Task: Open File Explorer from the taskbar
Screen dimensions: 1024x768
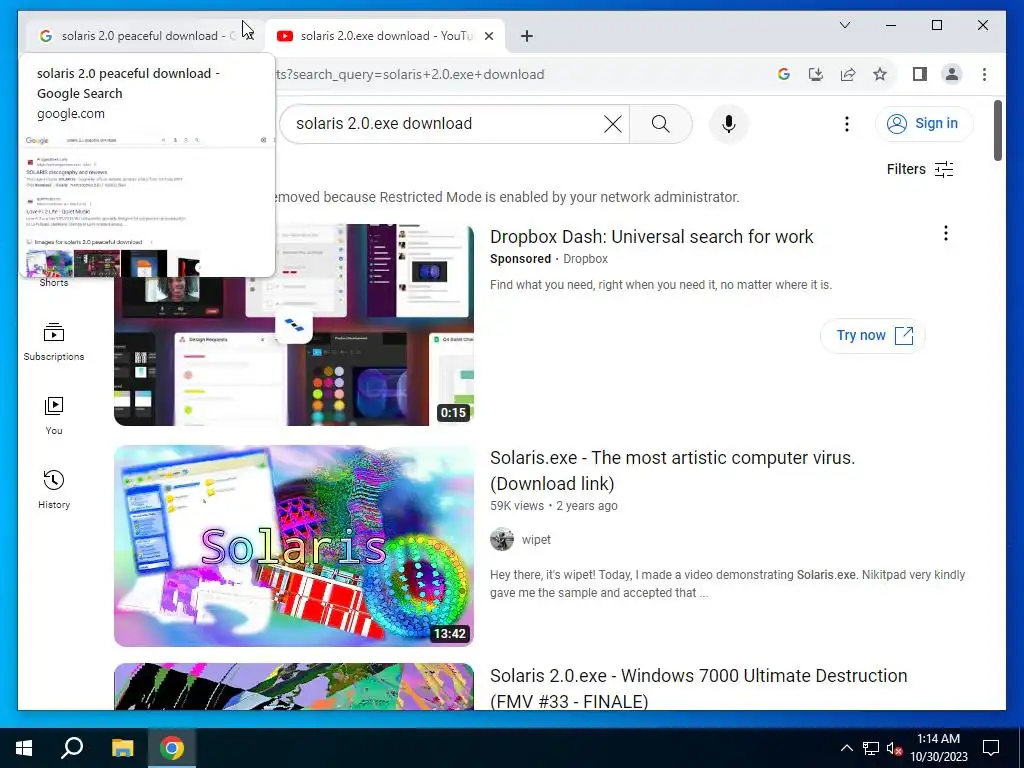Action: [x=122, y=748]
